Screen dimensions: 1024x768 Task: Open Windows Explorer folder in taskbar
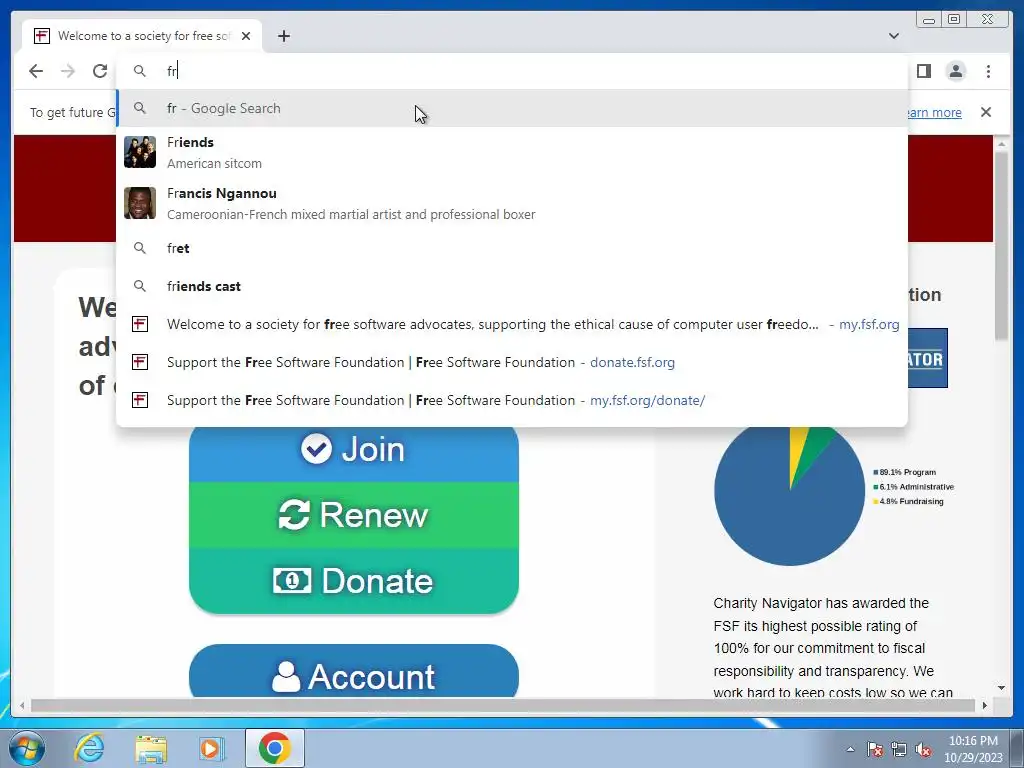[151, 748]
